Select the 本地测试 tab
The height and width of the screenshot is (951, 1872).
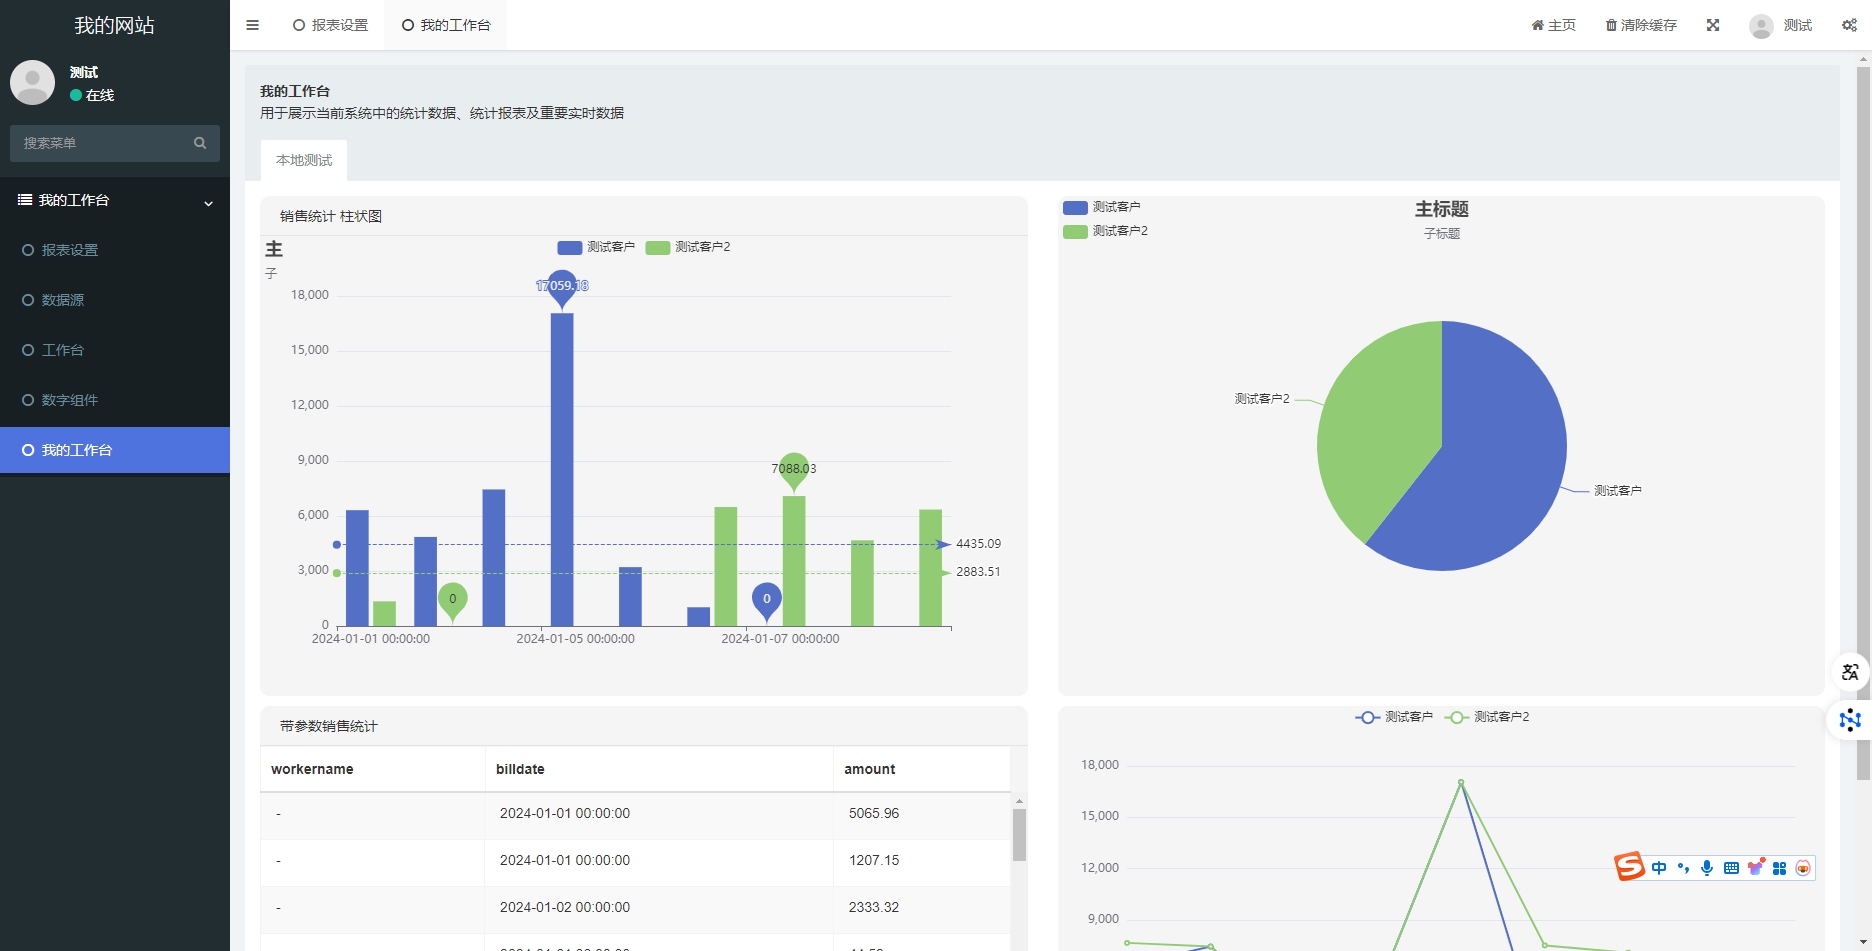click(304, 160)
